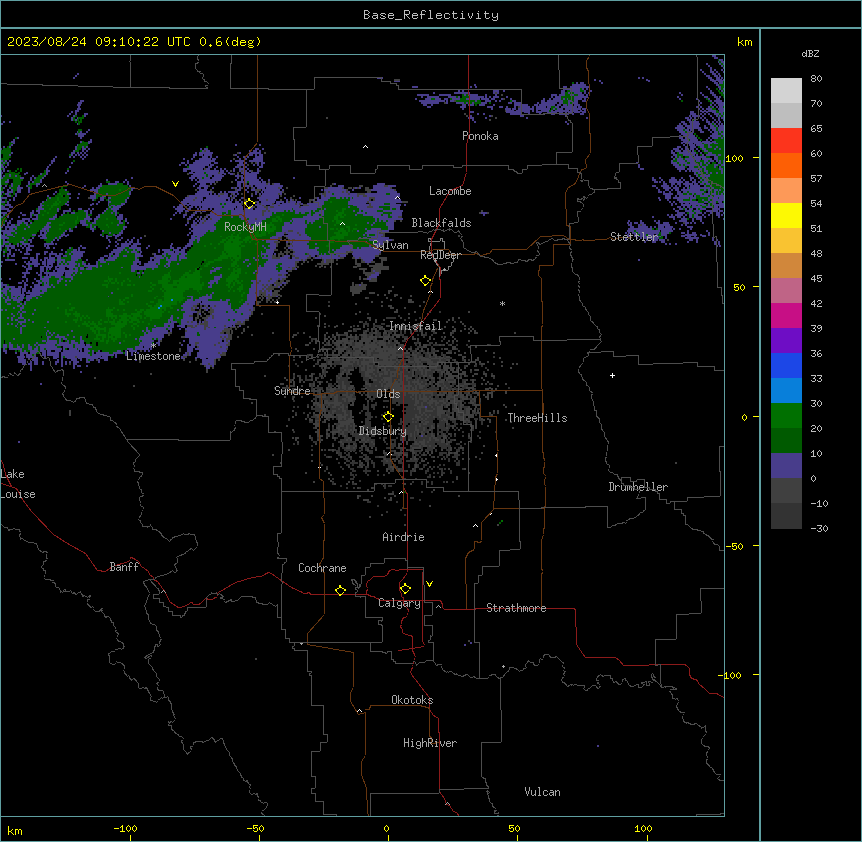Image resolution: width=862 pixels, height=842 pixels.
Task: Click the -100 tick on bottom axis
Action: tap(126, 828)
